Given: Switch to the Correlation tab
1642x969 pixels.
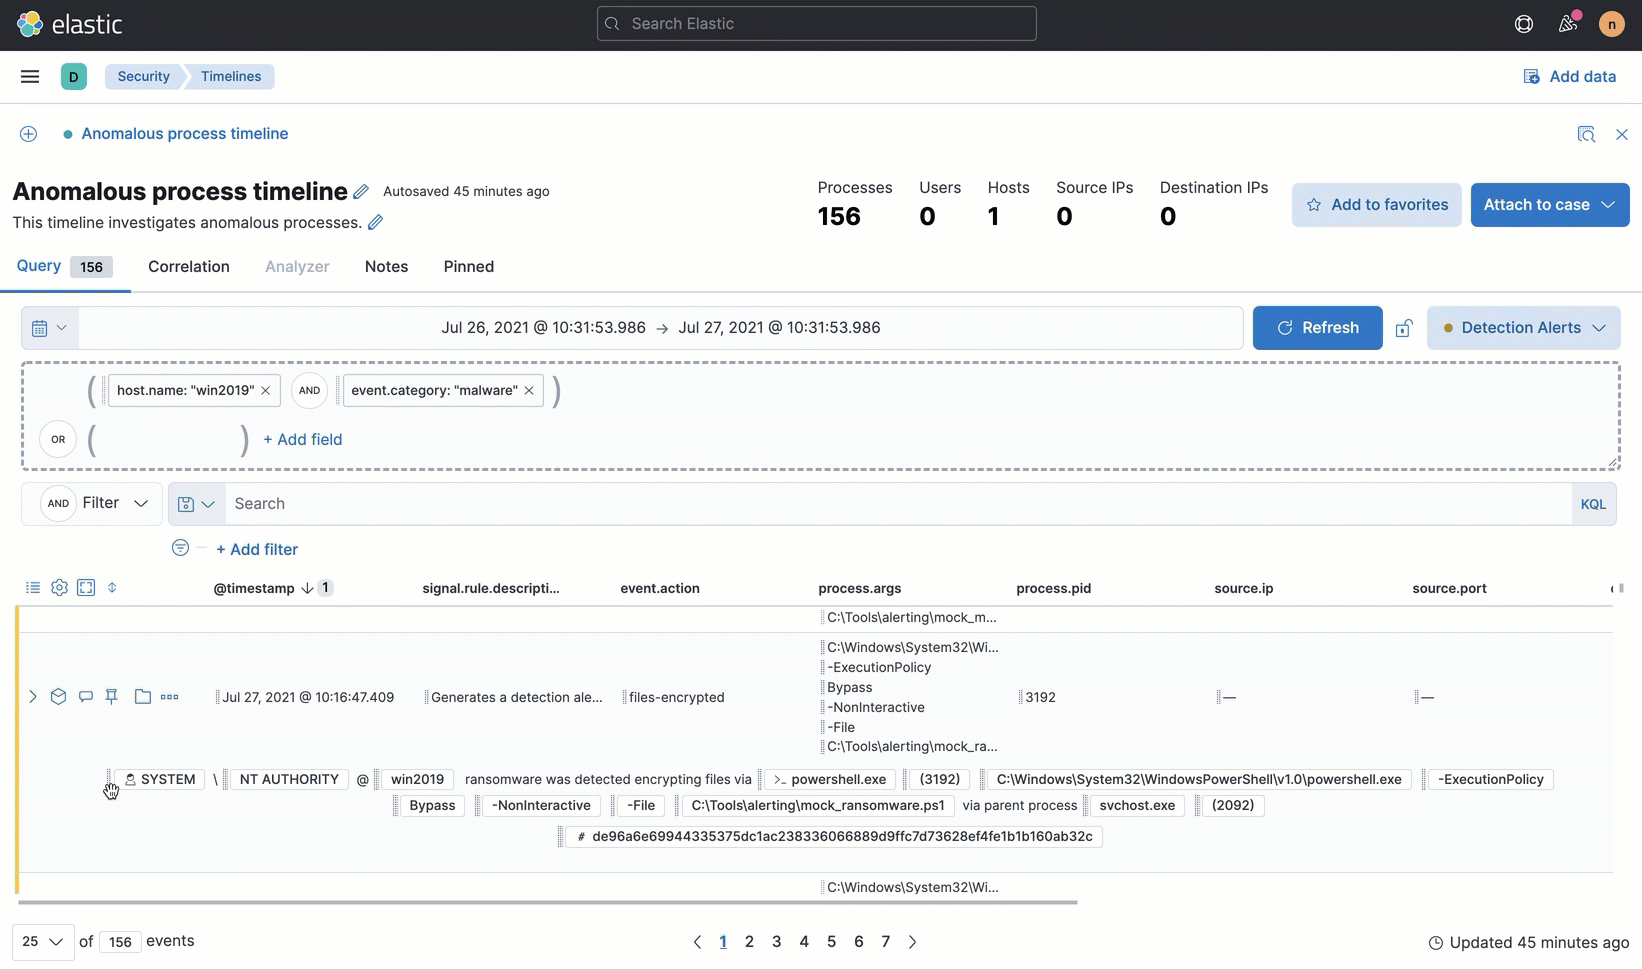Looking at the screenshot, I should (x=188, y=266).
